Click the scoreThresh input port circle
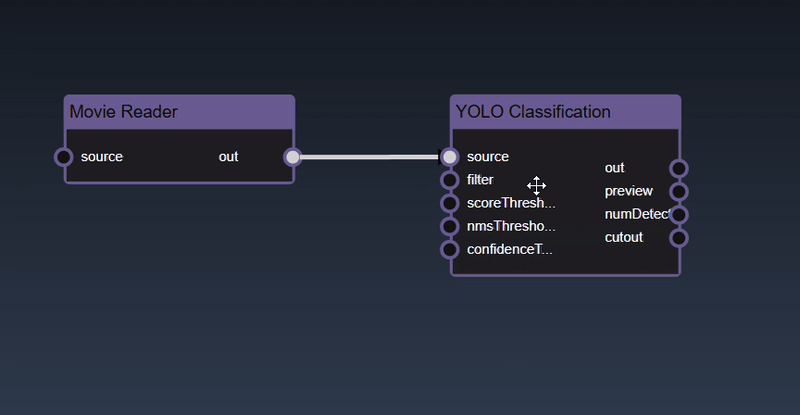 pyautogui.click(x=450, y=203)
